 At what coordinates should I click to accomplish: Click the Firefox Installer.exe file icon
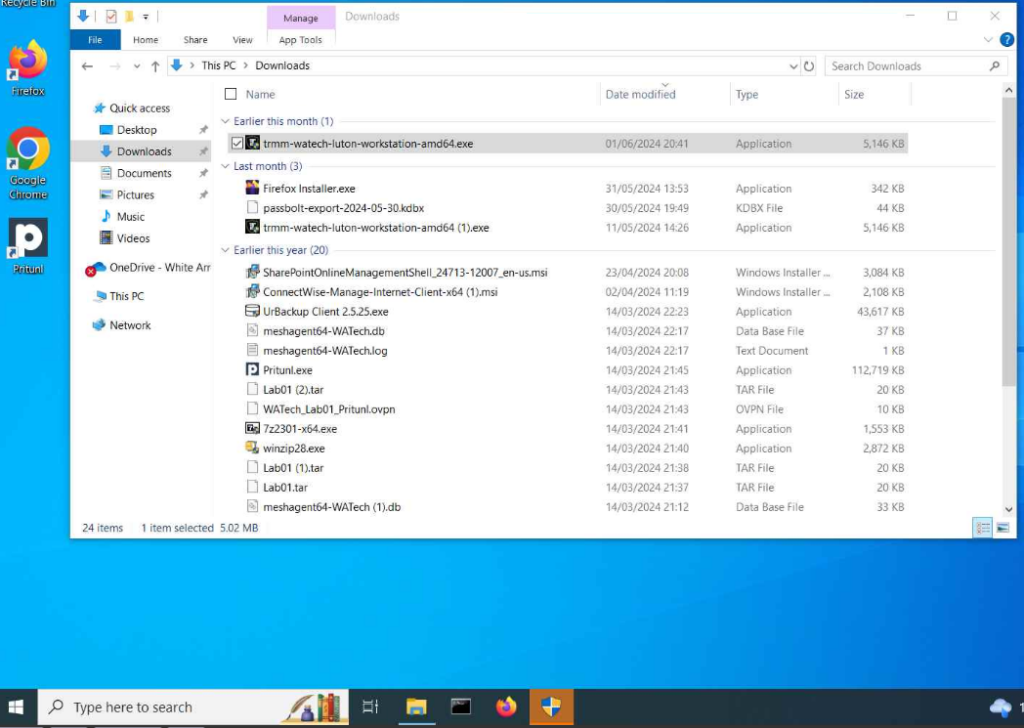pos(252,188)
